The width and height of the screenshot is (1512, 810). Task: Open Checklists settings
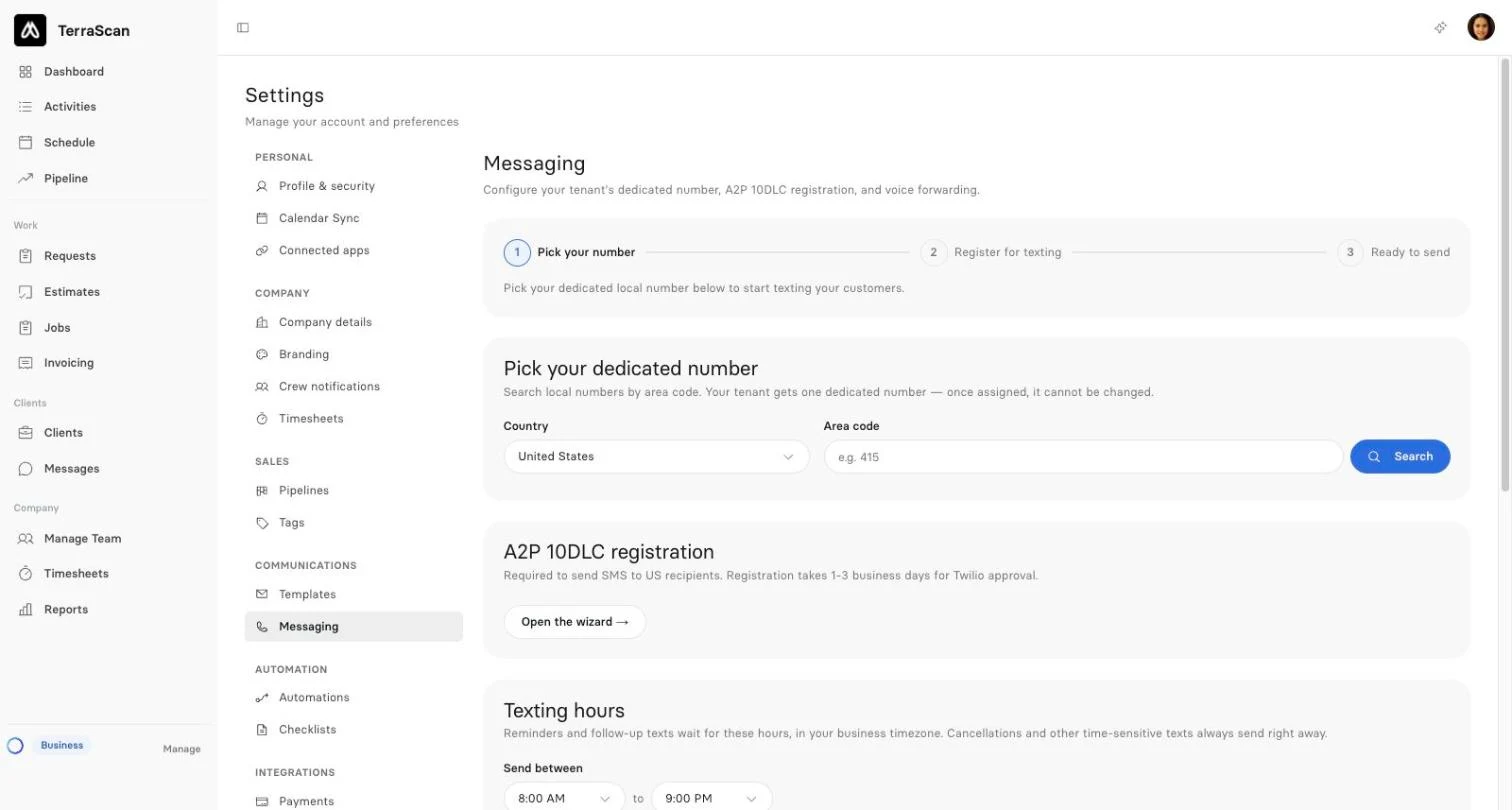click(x=354, y=730)
